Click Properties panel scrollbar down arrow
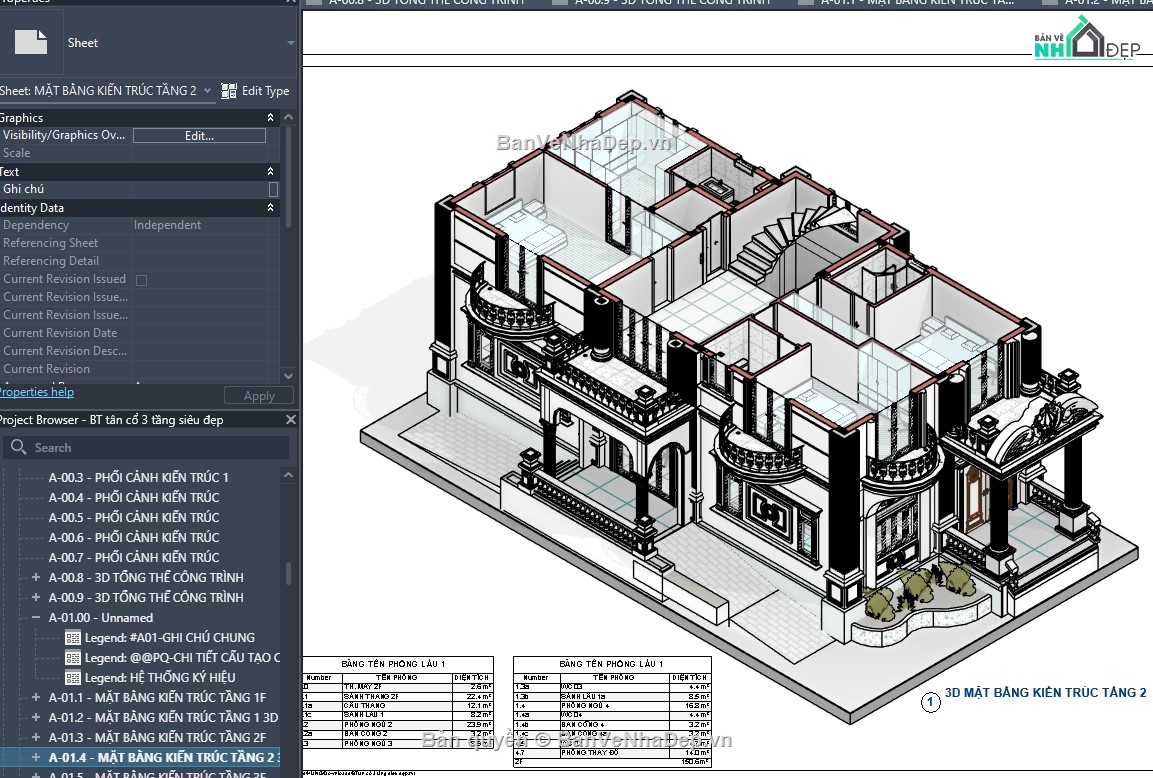This screenshot has height=778, width=1153. click(288, 375)
